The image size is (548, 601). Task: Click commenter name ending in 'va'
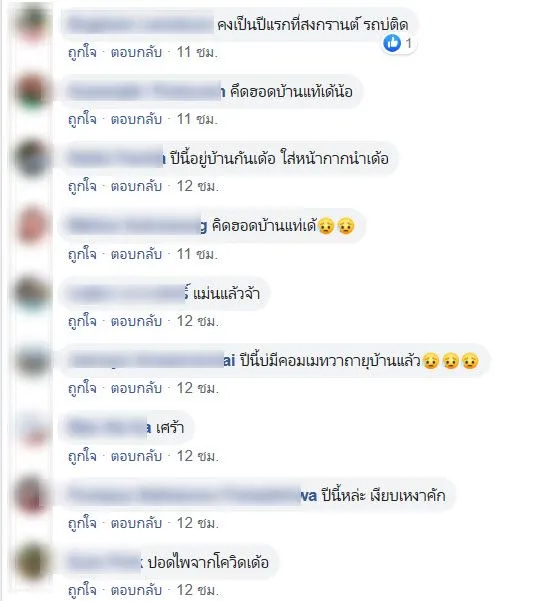(192, 496)
